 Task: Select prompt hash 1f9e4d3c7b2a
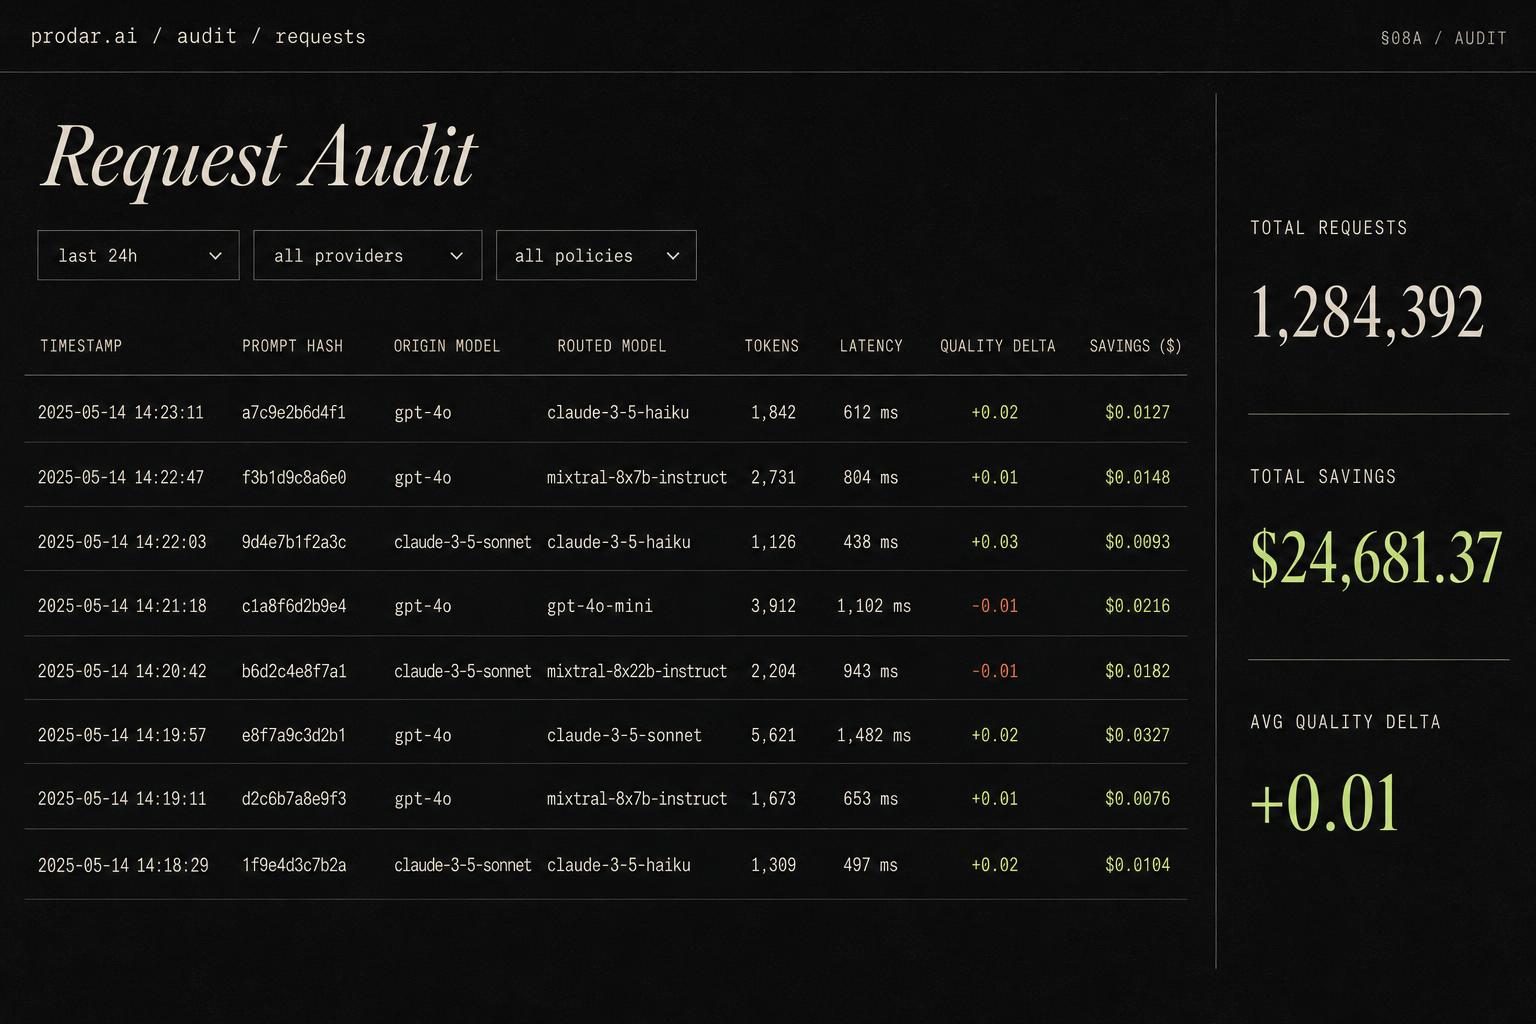293,865
